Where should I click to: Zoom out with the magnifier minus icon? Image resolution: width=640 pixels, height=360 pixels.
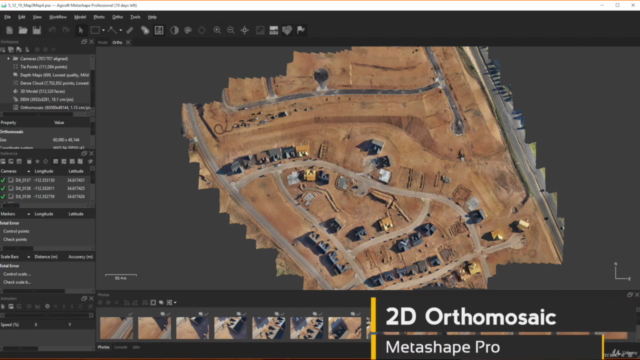[x=231, y=30]
